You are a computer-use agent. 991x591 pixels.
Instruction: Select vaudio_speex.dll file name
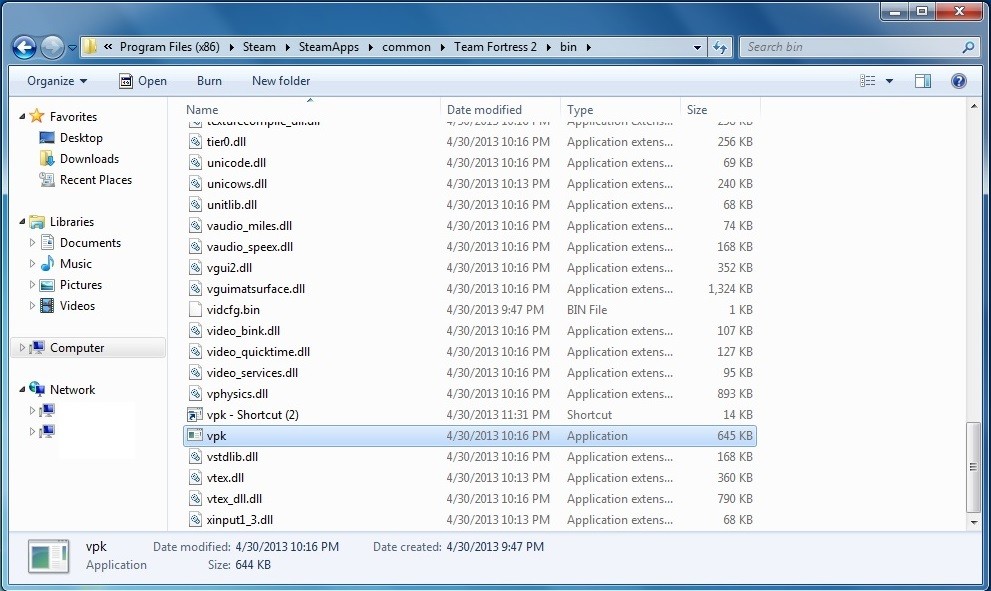coord(250,247)
